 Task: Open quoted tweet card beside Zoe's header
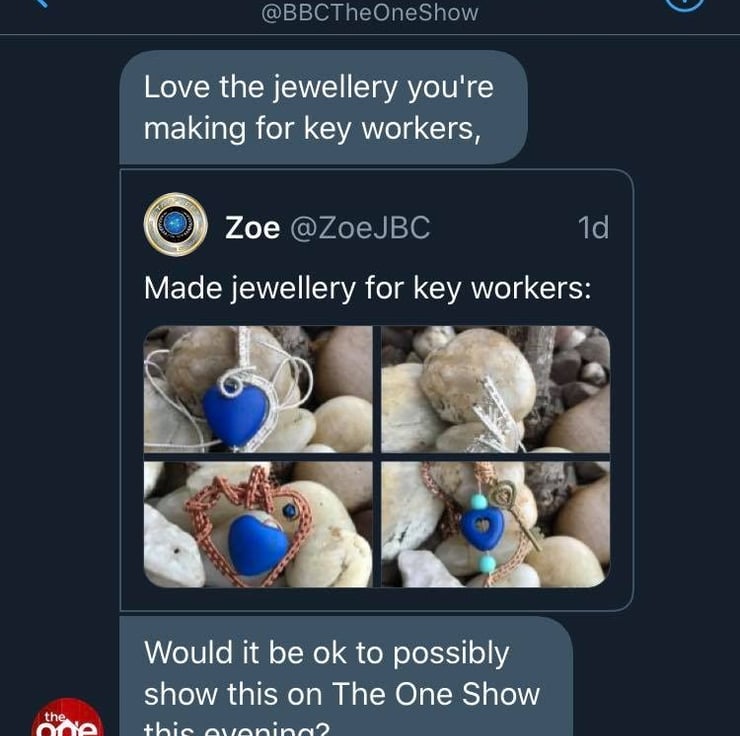tap(377, 390)
